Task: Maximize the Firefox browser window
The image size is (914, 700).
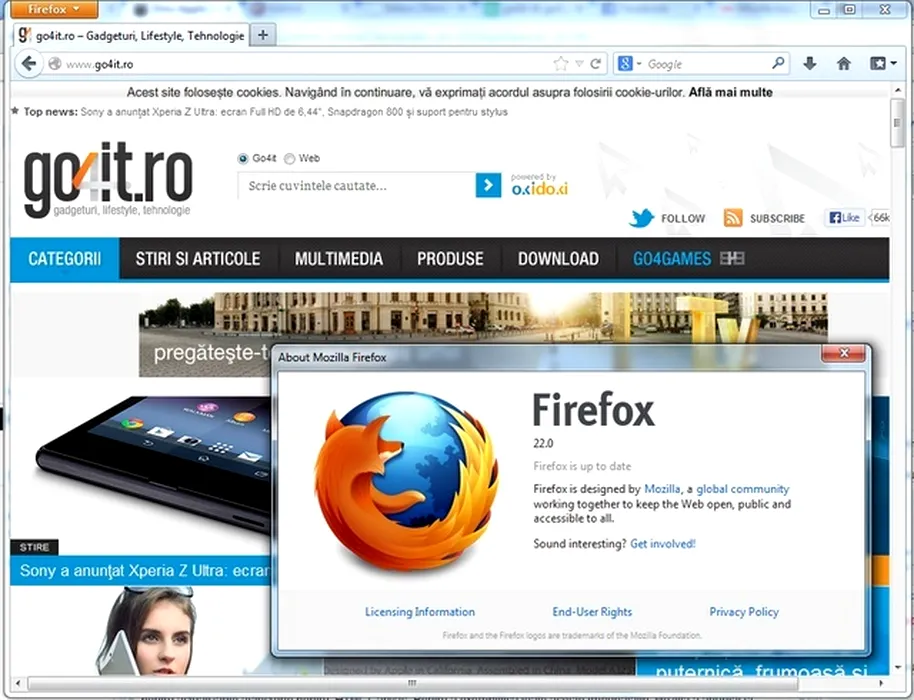Action: click(850, 9)
